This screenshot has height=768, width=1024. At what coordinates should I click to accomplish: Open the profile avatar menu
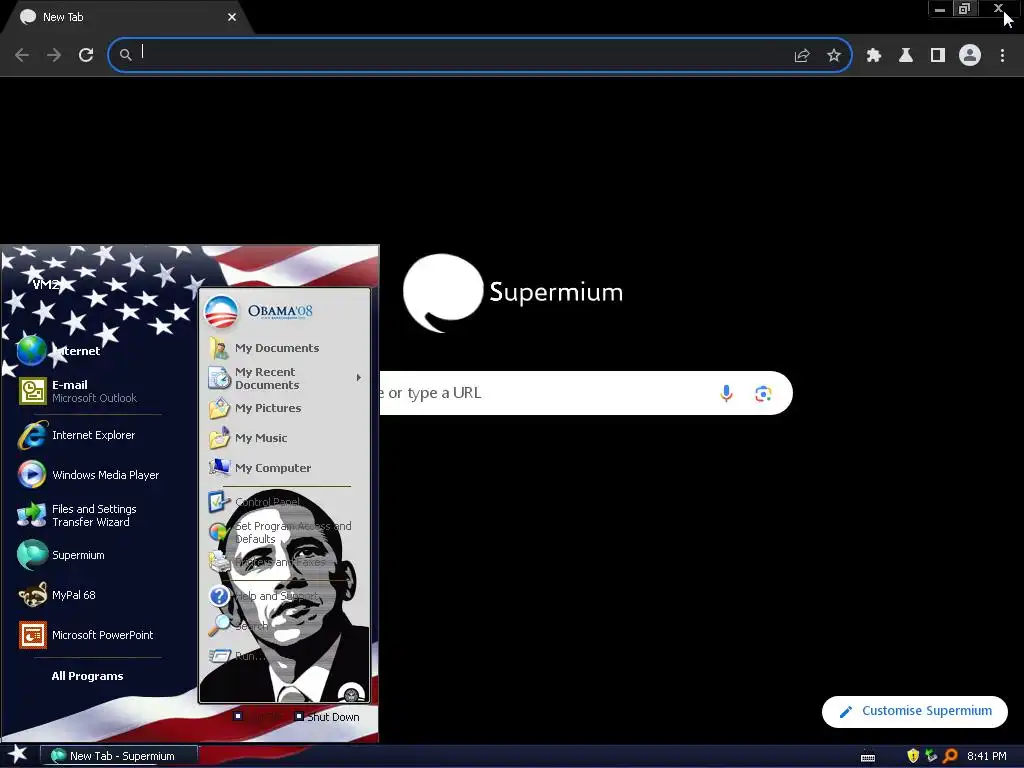[970, 56]
